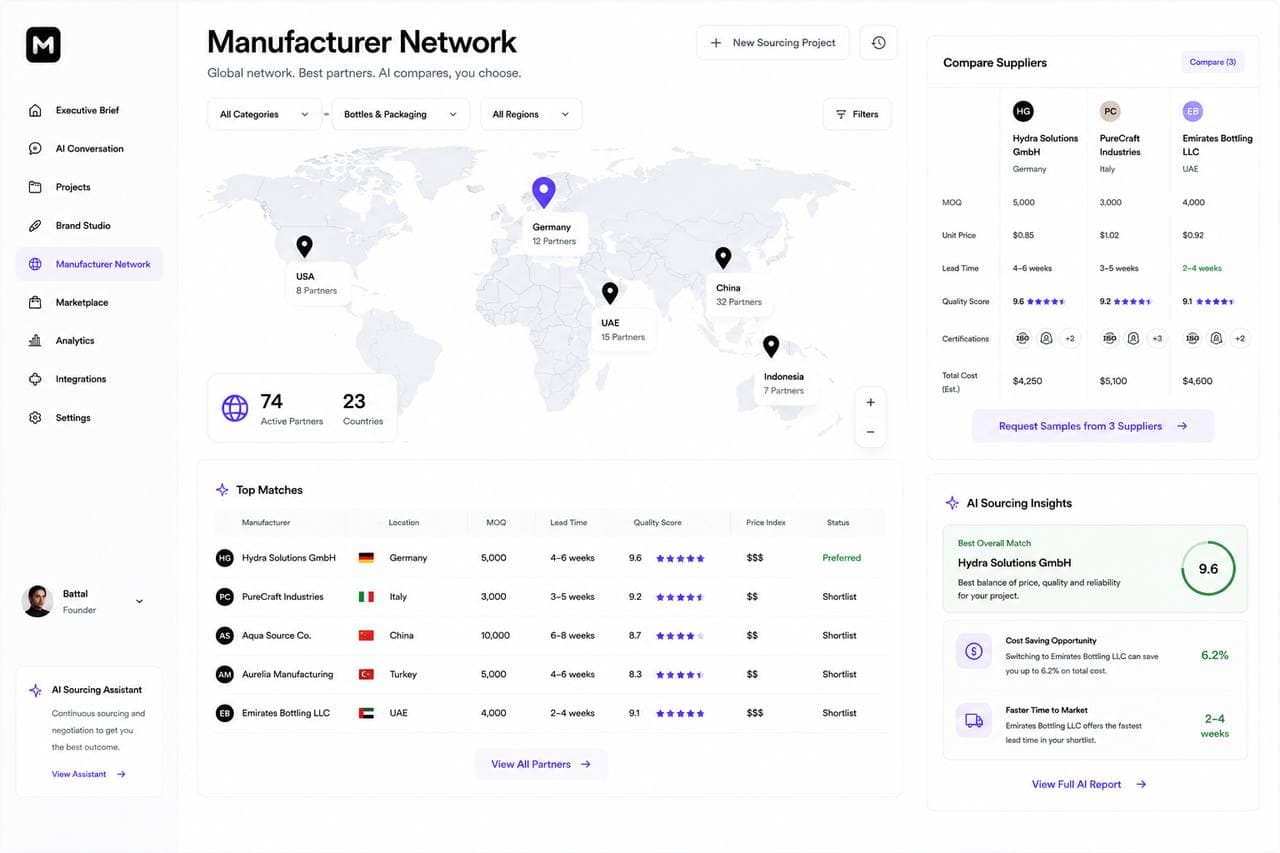The width and height of the screenshot is (1280, 853).
Task: Click New Sourcing Project button
Action: coord(773,43)
